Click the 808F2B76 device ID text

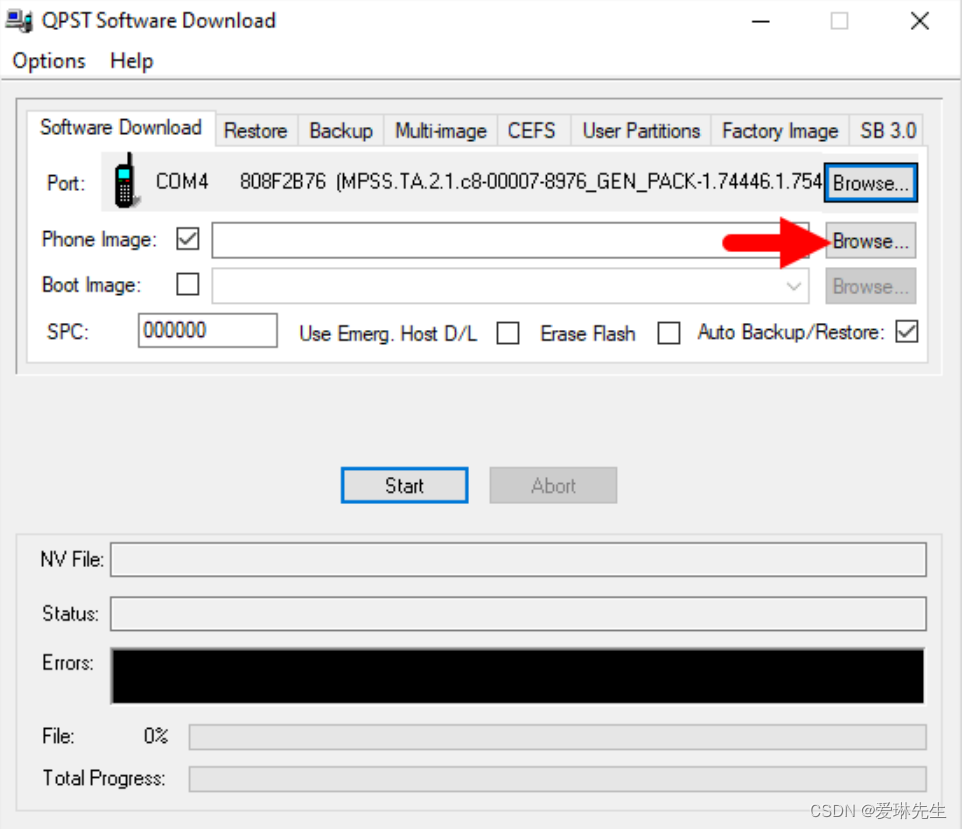[x=283, y=182]
